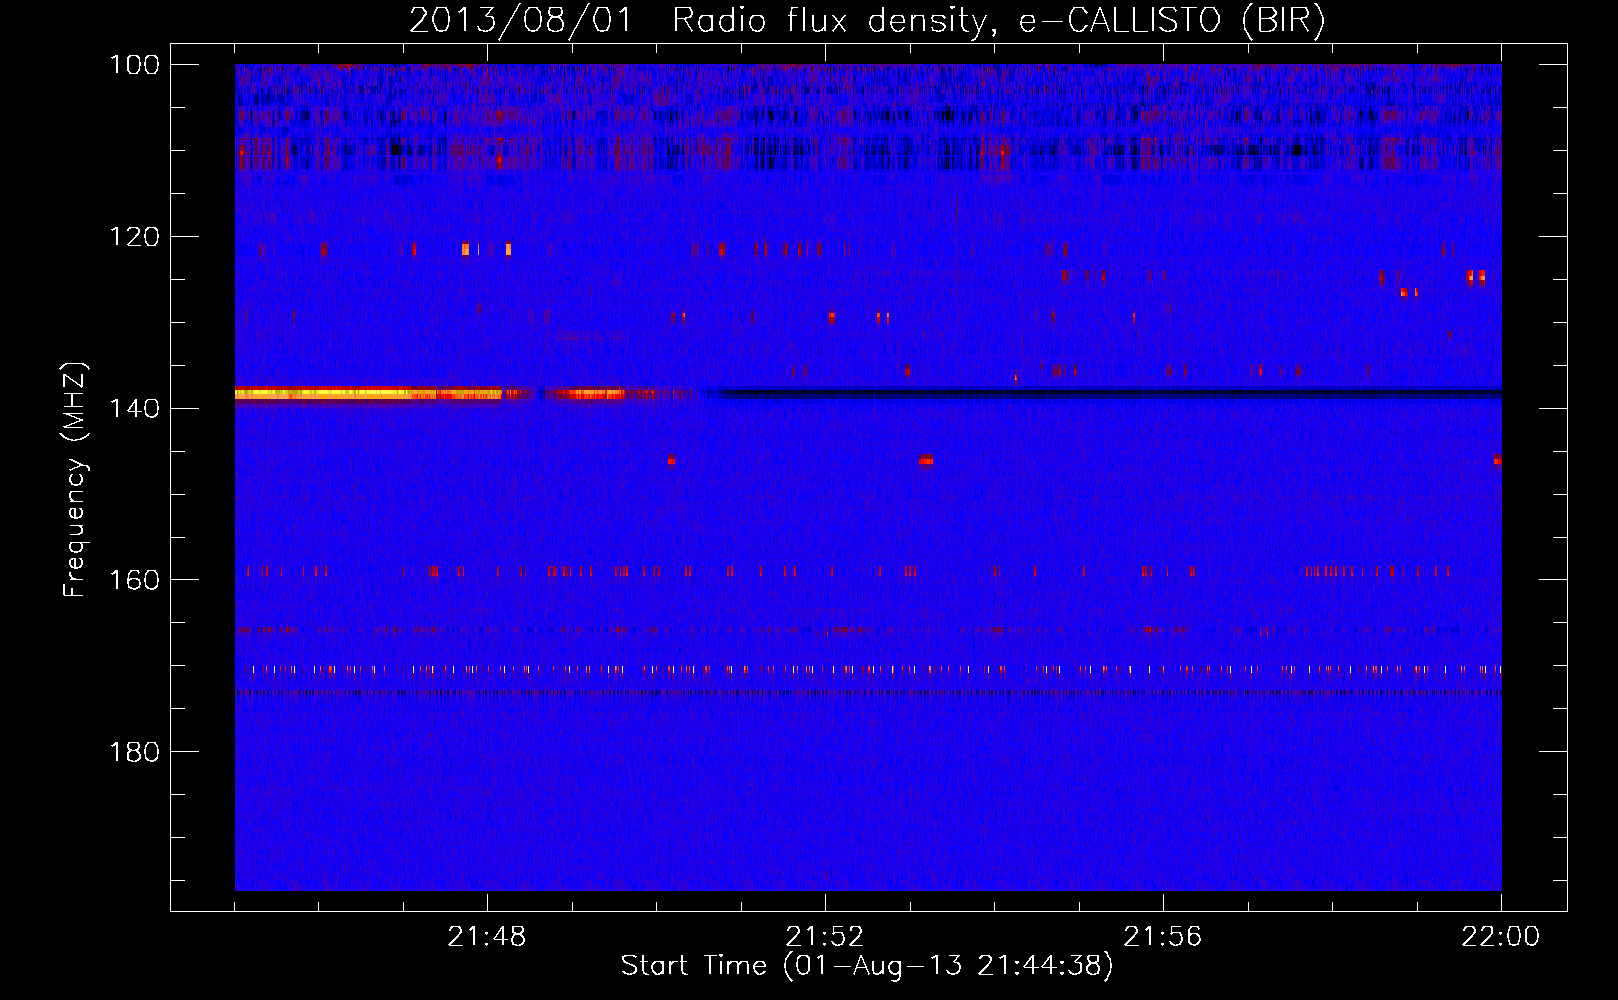
Task: Click the 21:52 time tick label
Action: coord(825,937)
